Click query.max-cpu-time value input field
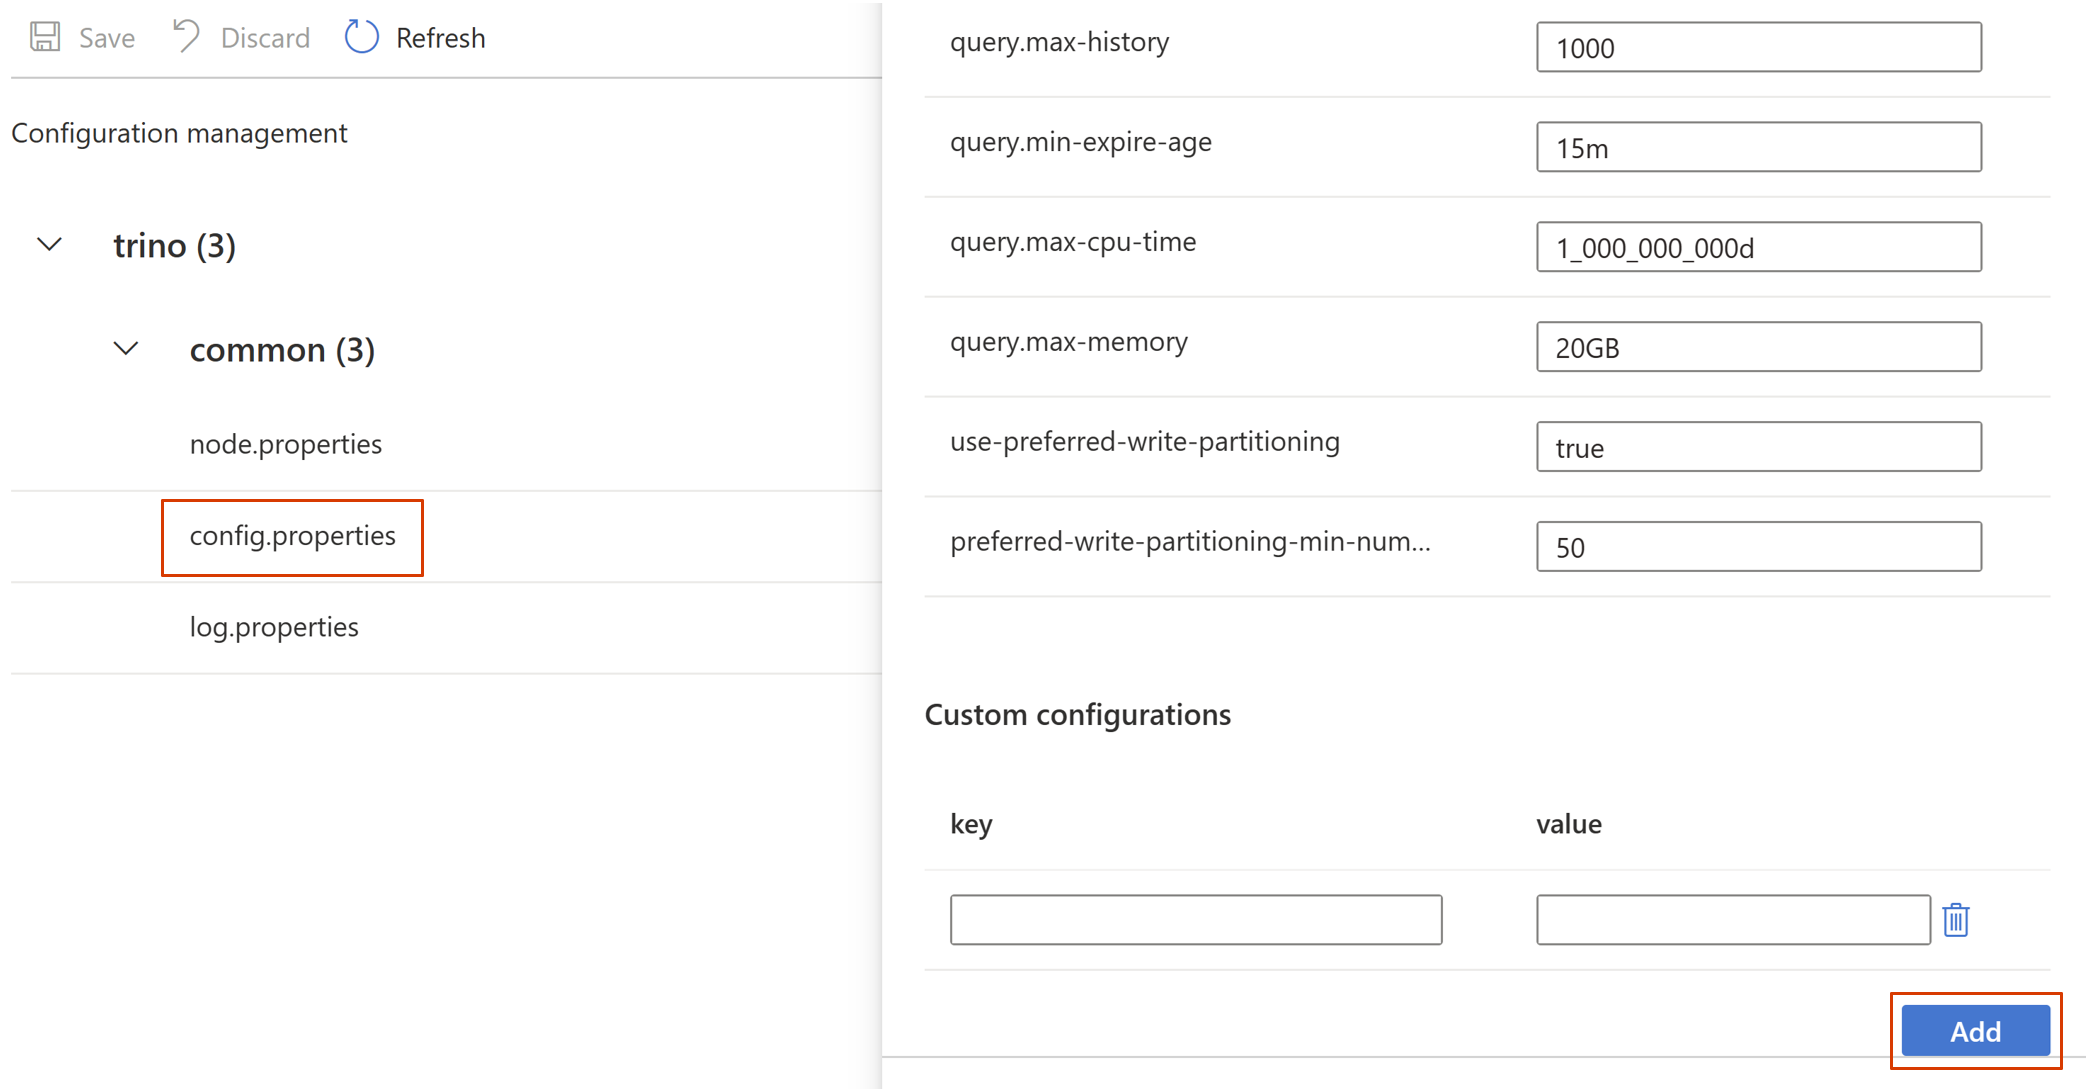This screenshot has height=1089, width=2094. coord(1759,247)
